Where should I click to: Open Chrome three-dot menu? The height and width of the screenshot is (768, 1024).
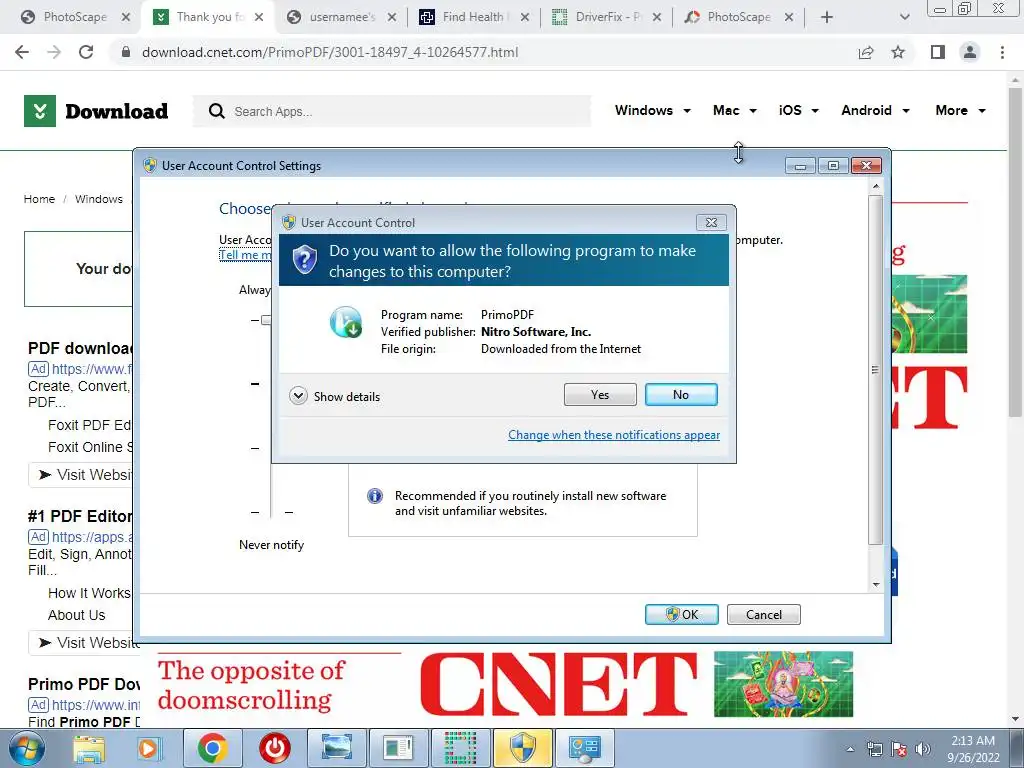coord(1002,52)
